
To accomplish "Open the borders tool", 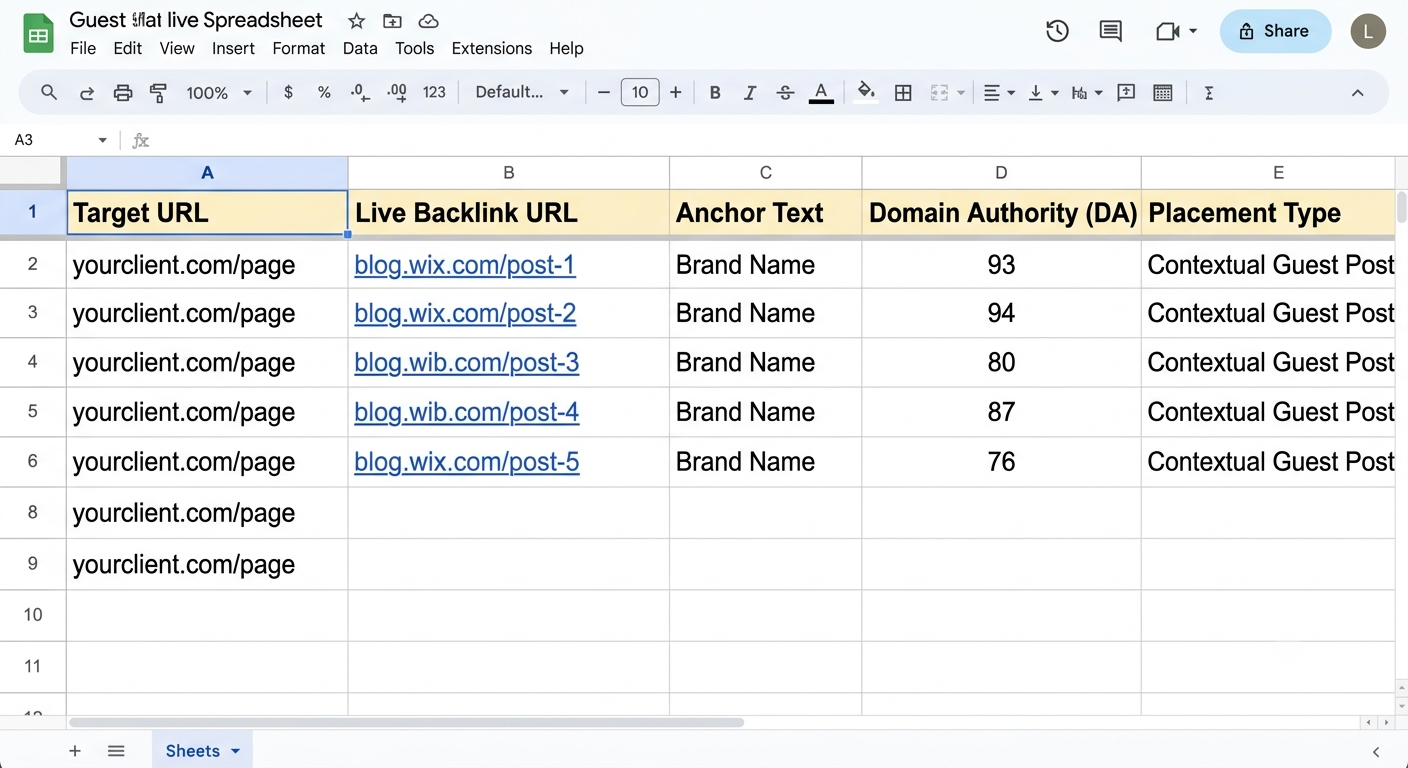I will click(903, 93).
